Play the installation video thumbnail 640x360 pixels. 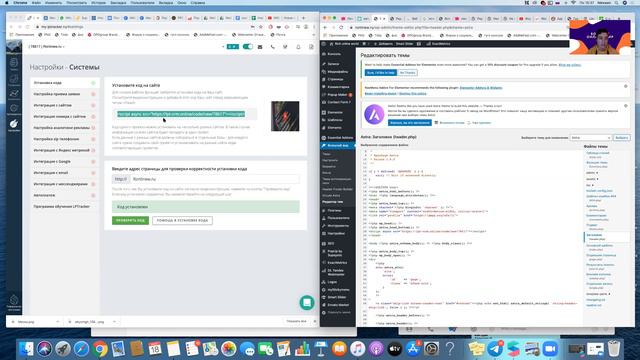pyautogui.click(x=285, y=116)
